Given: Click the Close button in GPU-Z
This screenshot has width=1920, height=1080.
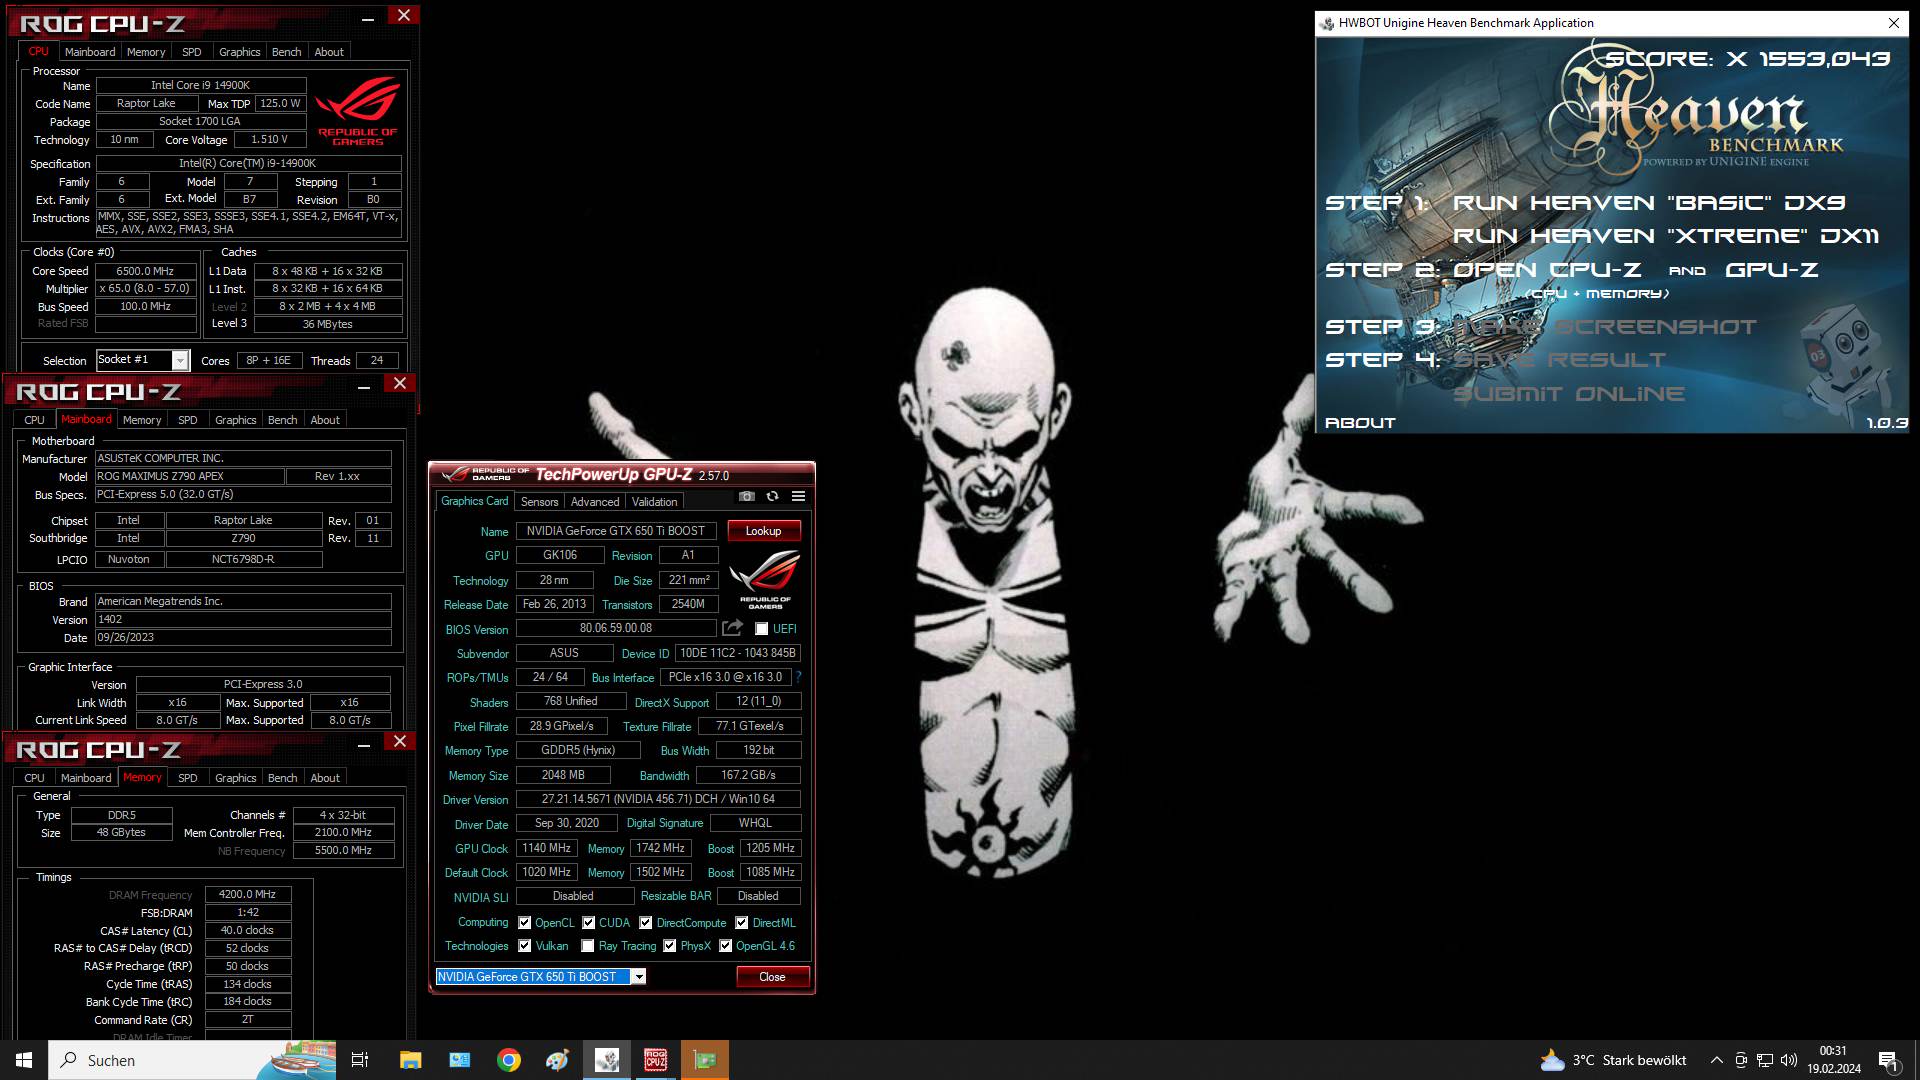Looking at the screenshot, I should coord(772,977).
